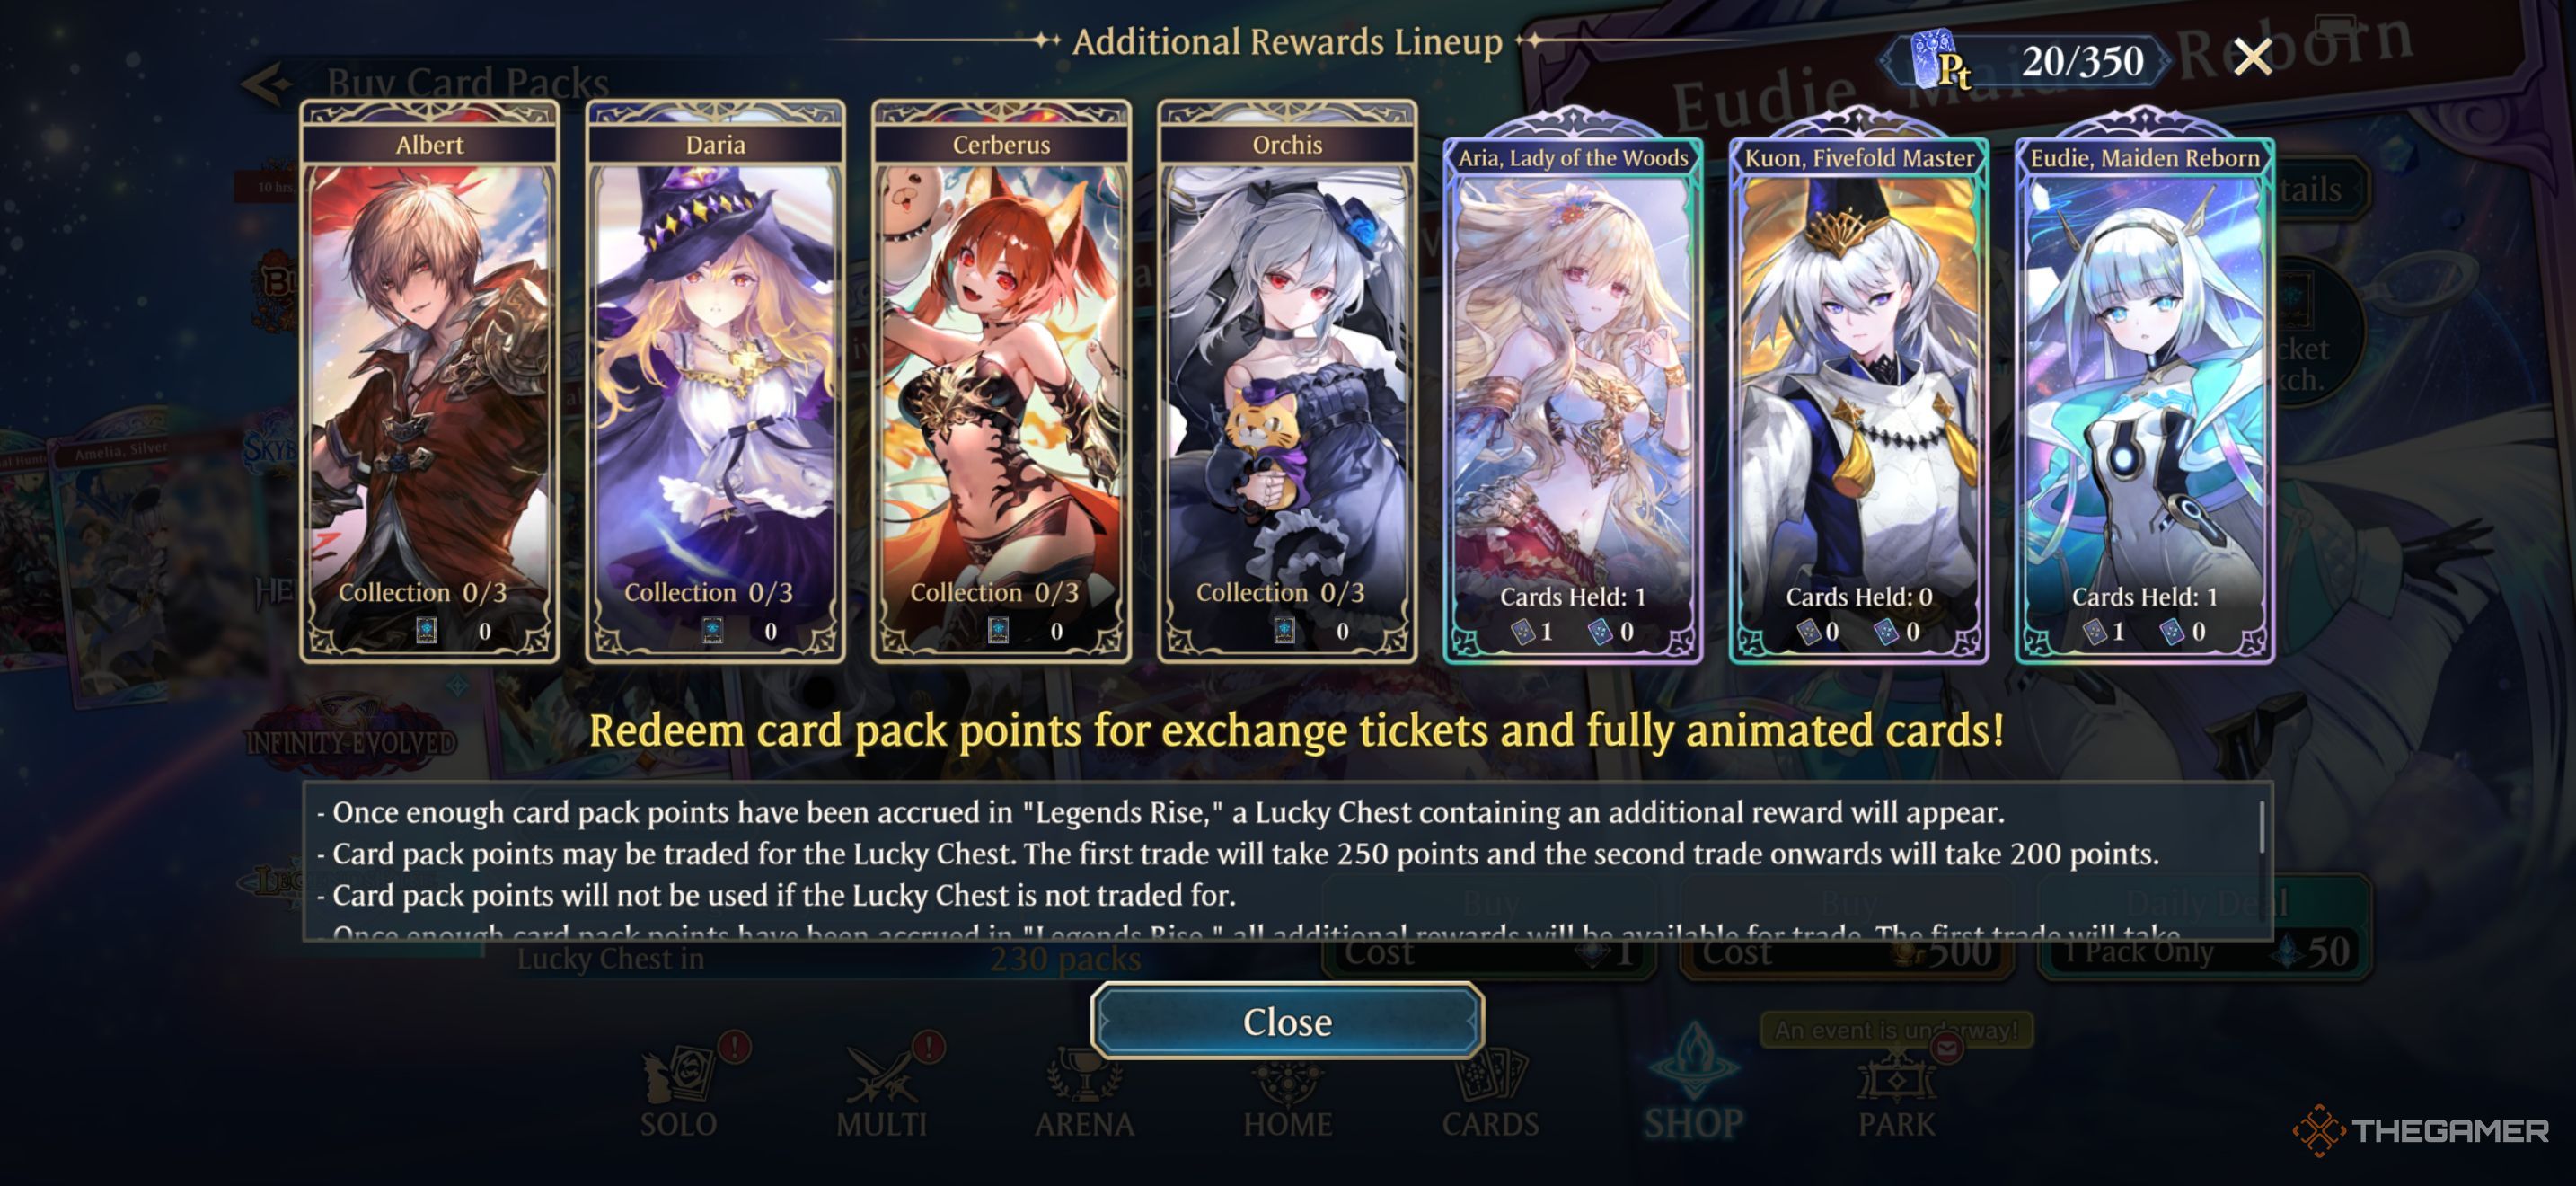Close the Additional Rewards Lineup with X
Image resolution: width=2576 pixels, height=1186 pixels.
[x=2252, y=57]
